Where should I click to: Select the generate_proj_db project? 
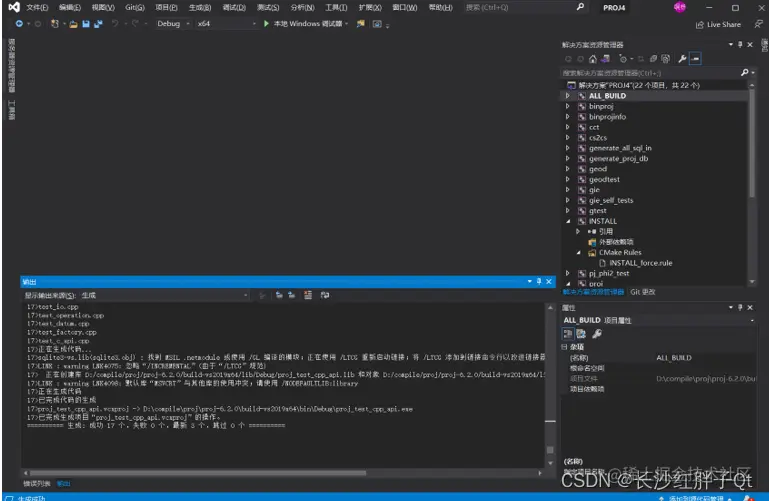pos(618,158)
